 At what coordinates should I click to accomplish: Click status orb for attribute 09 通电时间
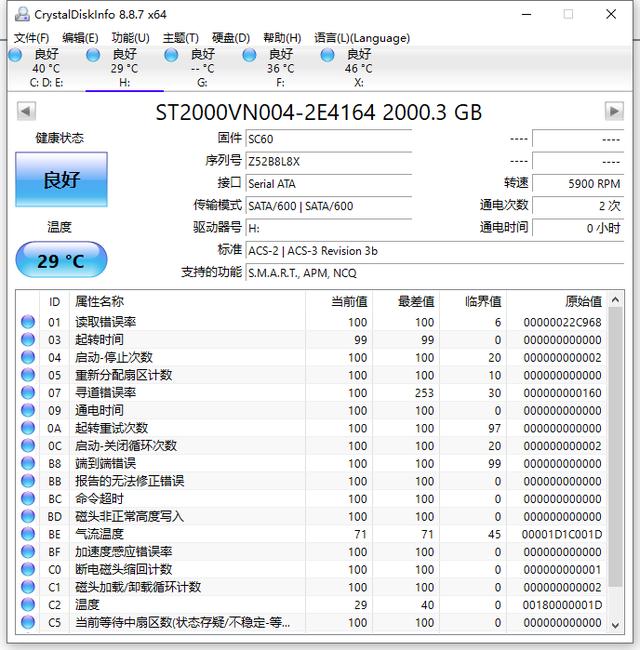point(28,410)
